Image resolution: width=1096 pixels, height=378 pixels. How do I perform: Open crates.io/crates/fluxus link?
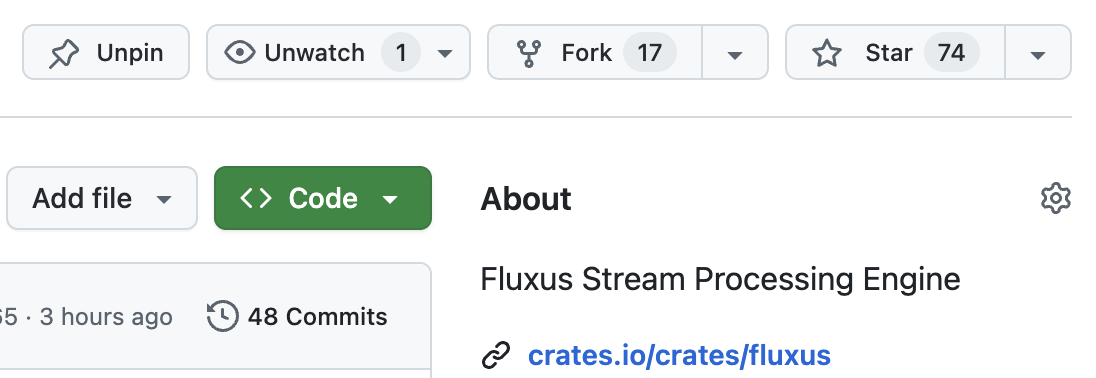click(x=679, y=355)
